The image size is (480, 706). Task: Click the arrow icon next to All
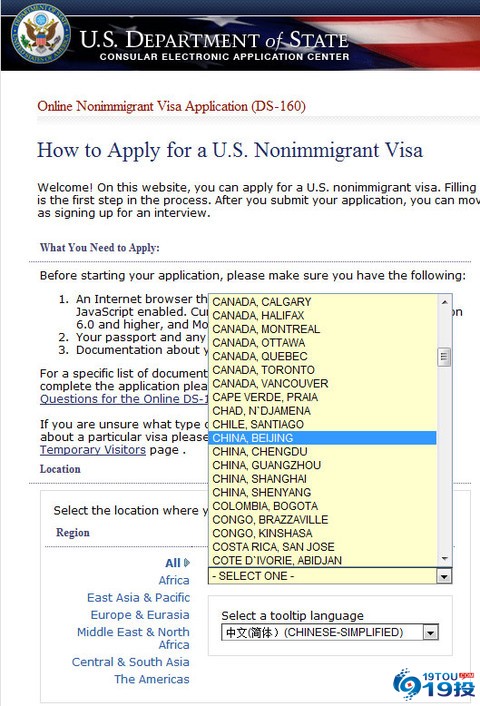(187, 563)
